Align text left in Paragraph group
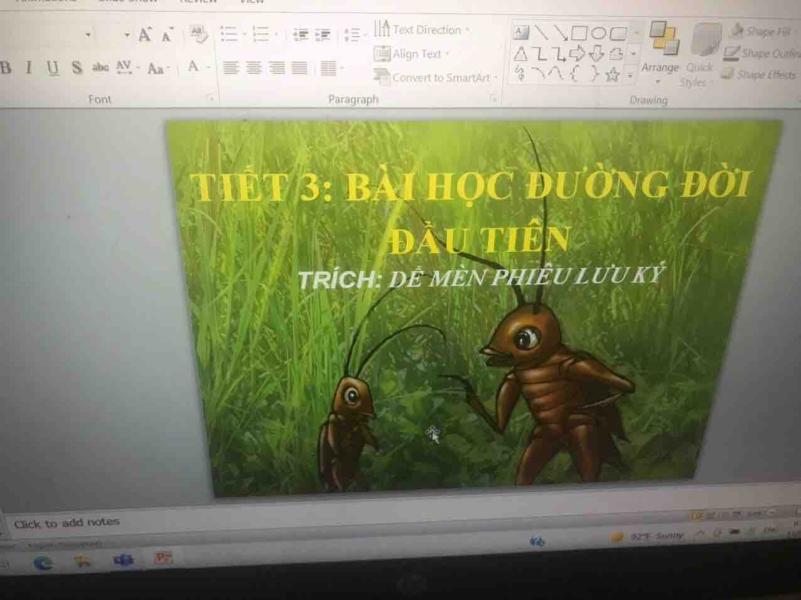The width and height of the screenshot is (801, 600). 231,67
